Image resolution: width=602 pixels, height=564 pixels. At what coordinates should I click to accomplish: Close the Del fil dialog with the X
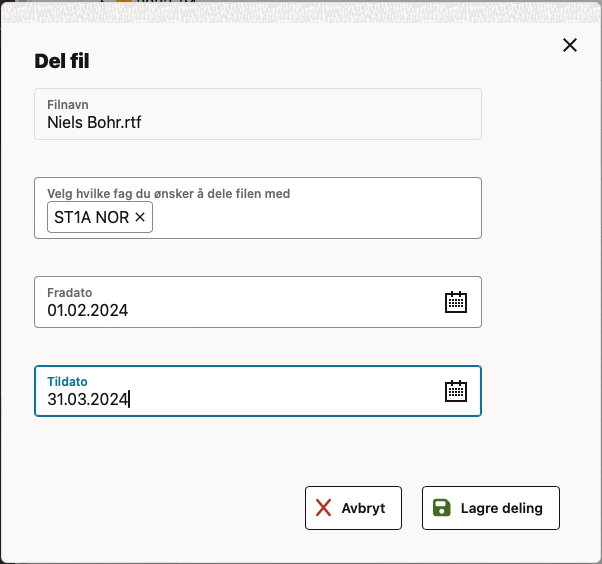coord(570,45)
